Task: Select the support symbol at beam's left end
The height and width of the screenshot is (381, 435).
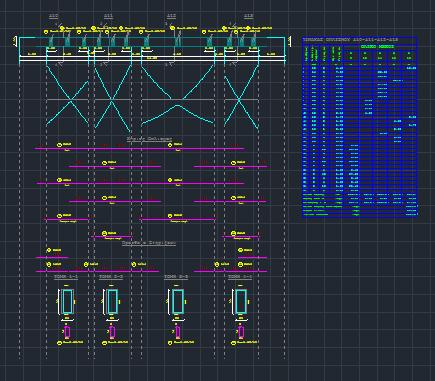Action: (15, 41)
